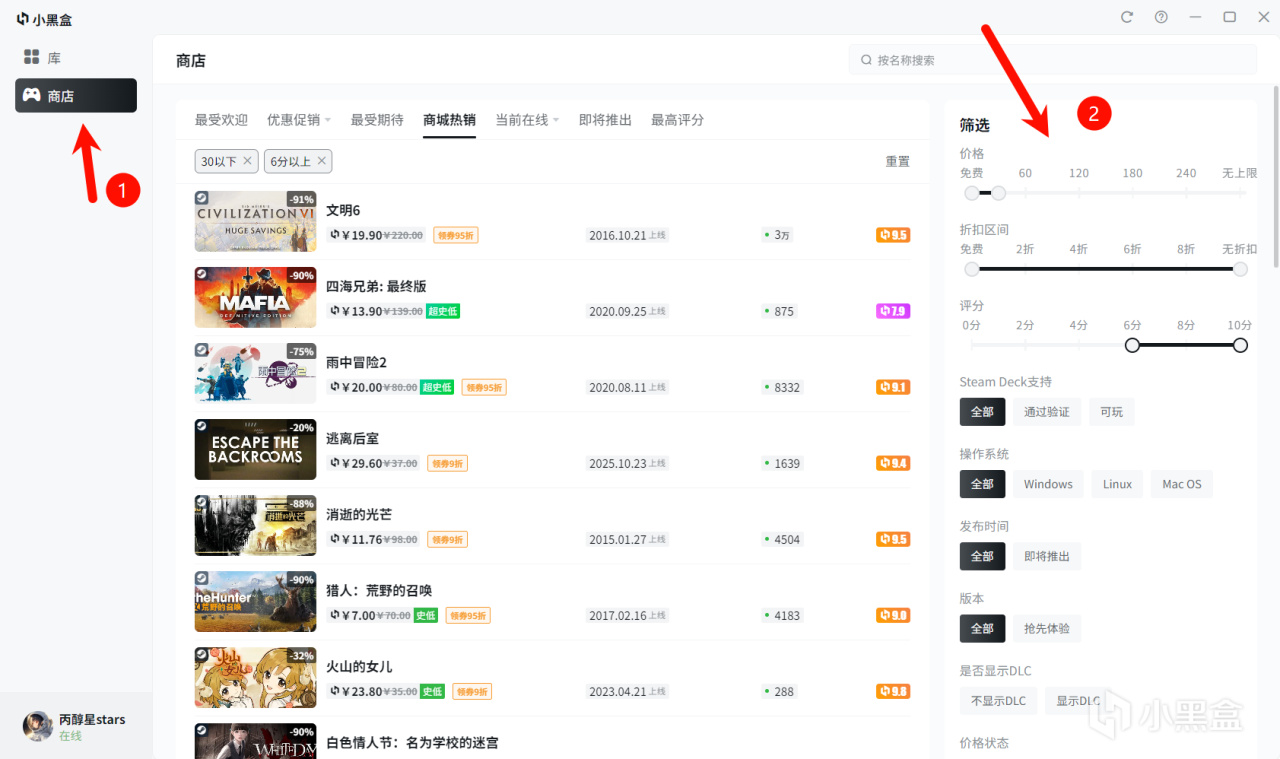Select 全部 under 发布时间
This screenshot has width=1280, height=759.
pos(982,556)
